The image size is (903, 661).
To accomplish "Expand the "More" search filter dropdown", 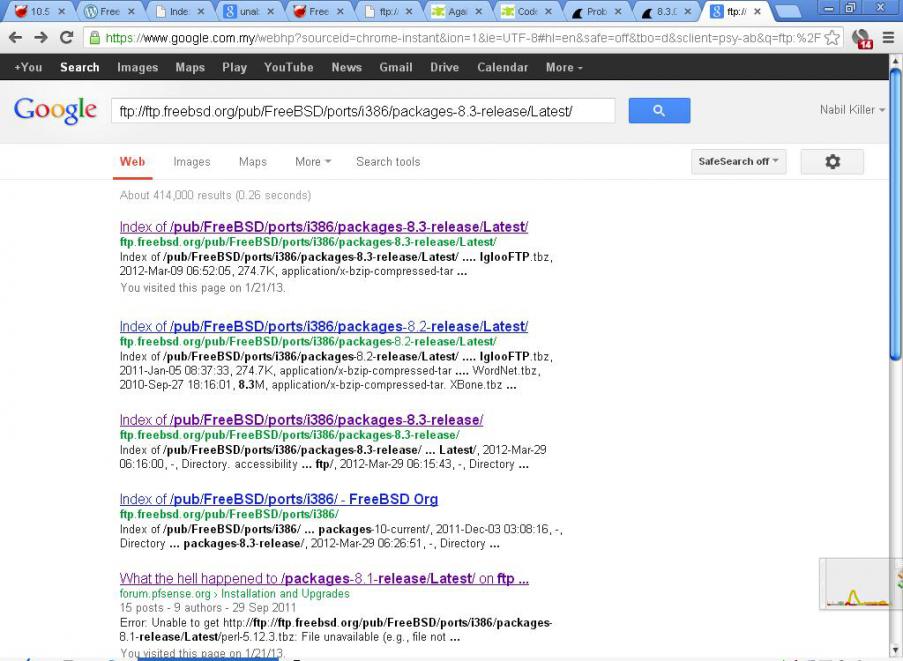I will tap(313, 162).
